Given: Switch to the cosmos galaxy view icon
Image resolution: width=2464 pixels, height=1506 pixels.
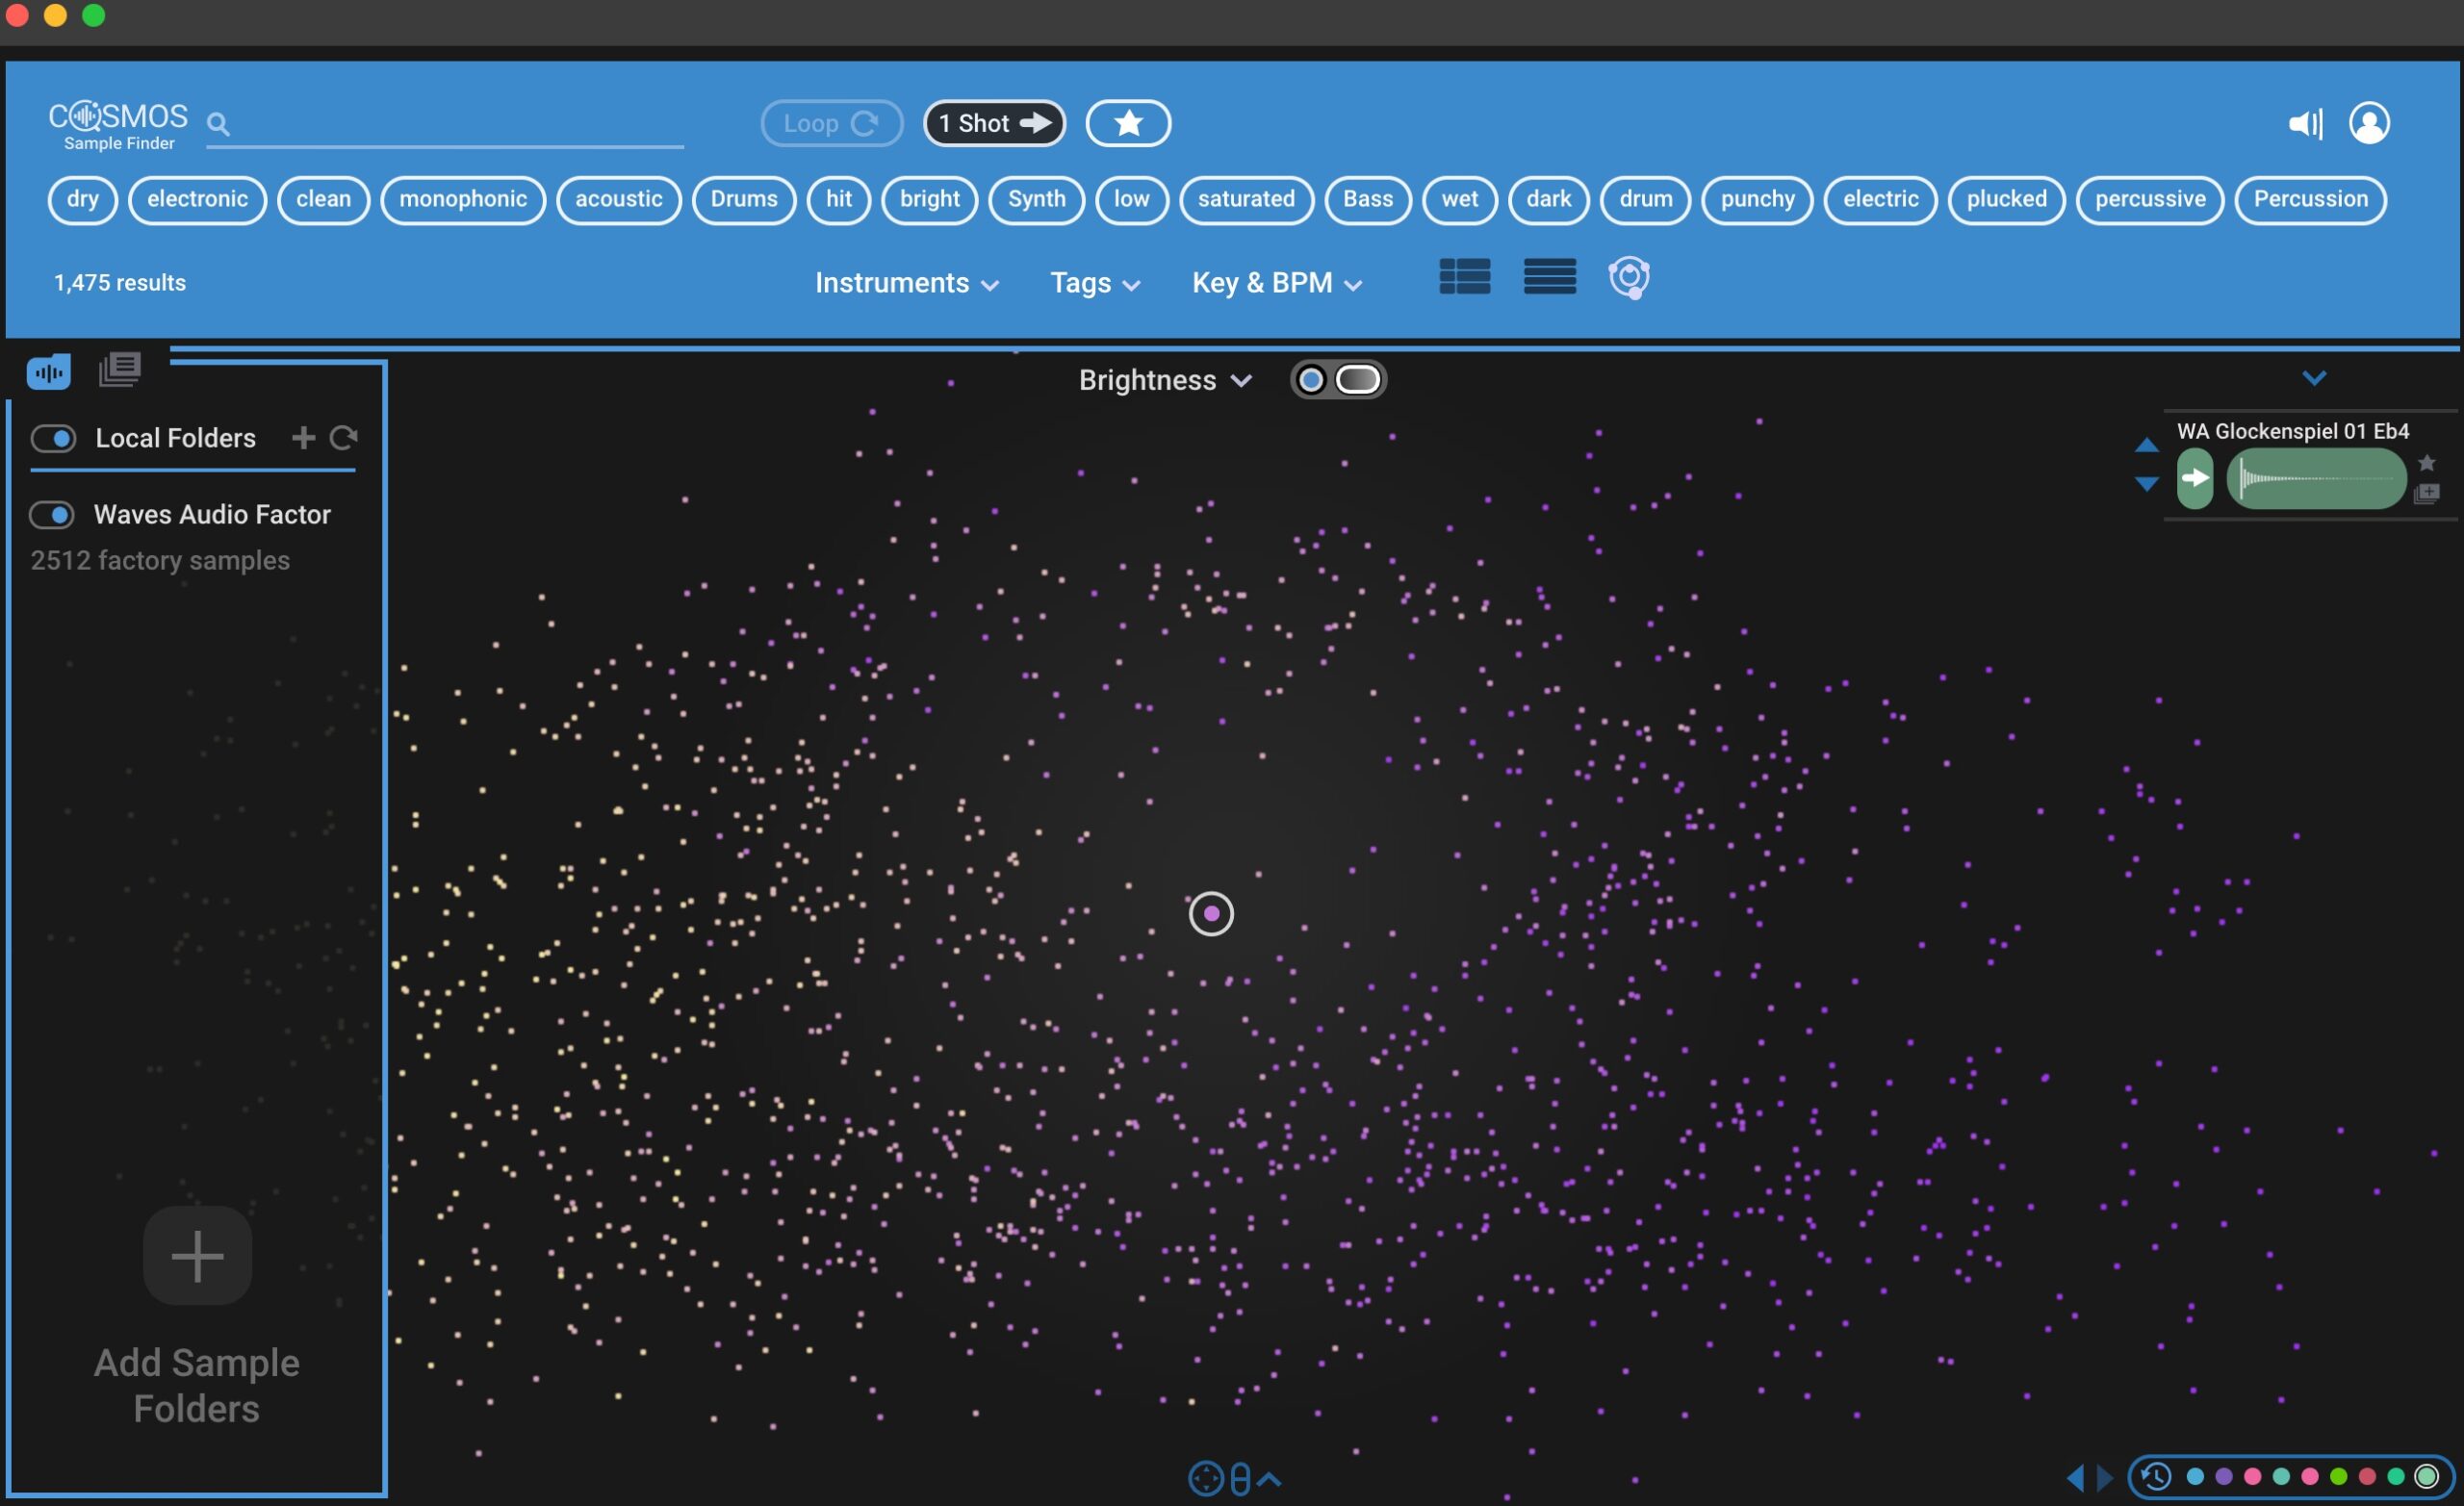Looking at the screenshot, I should click(1628, 278).
